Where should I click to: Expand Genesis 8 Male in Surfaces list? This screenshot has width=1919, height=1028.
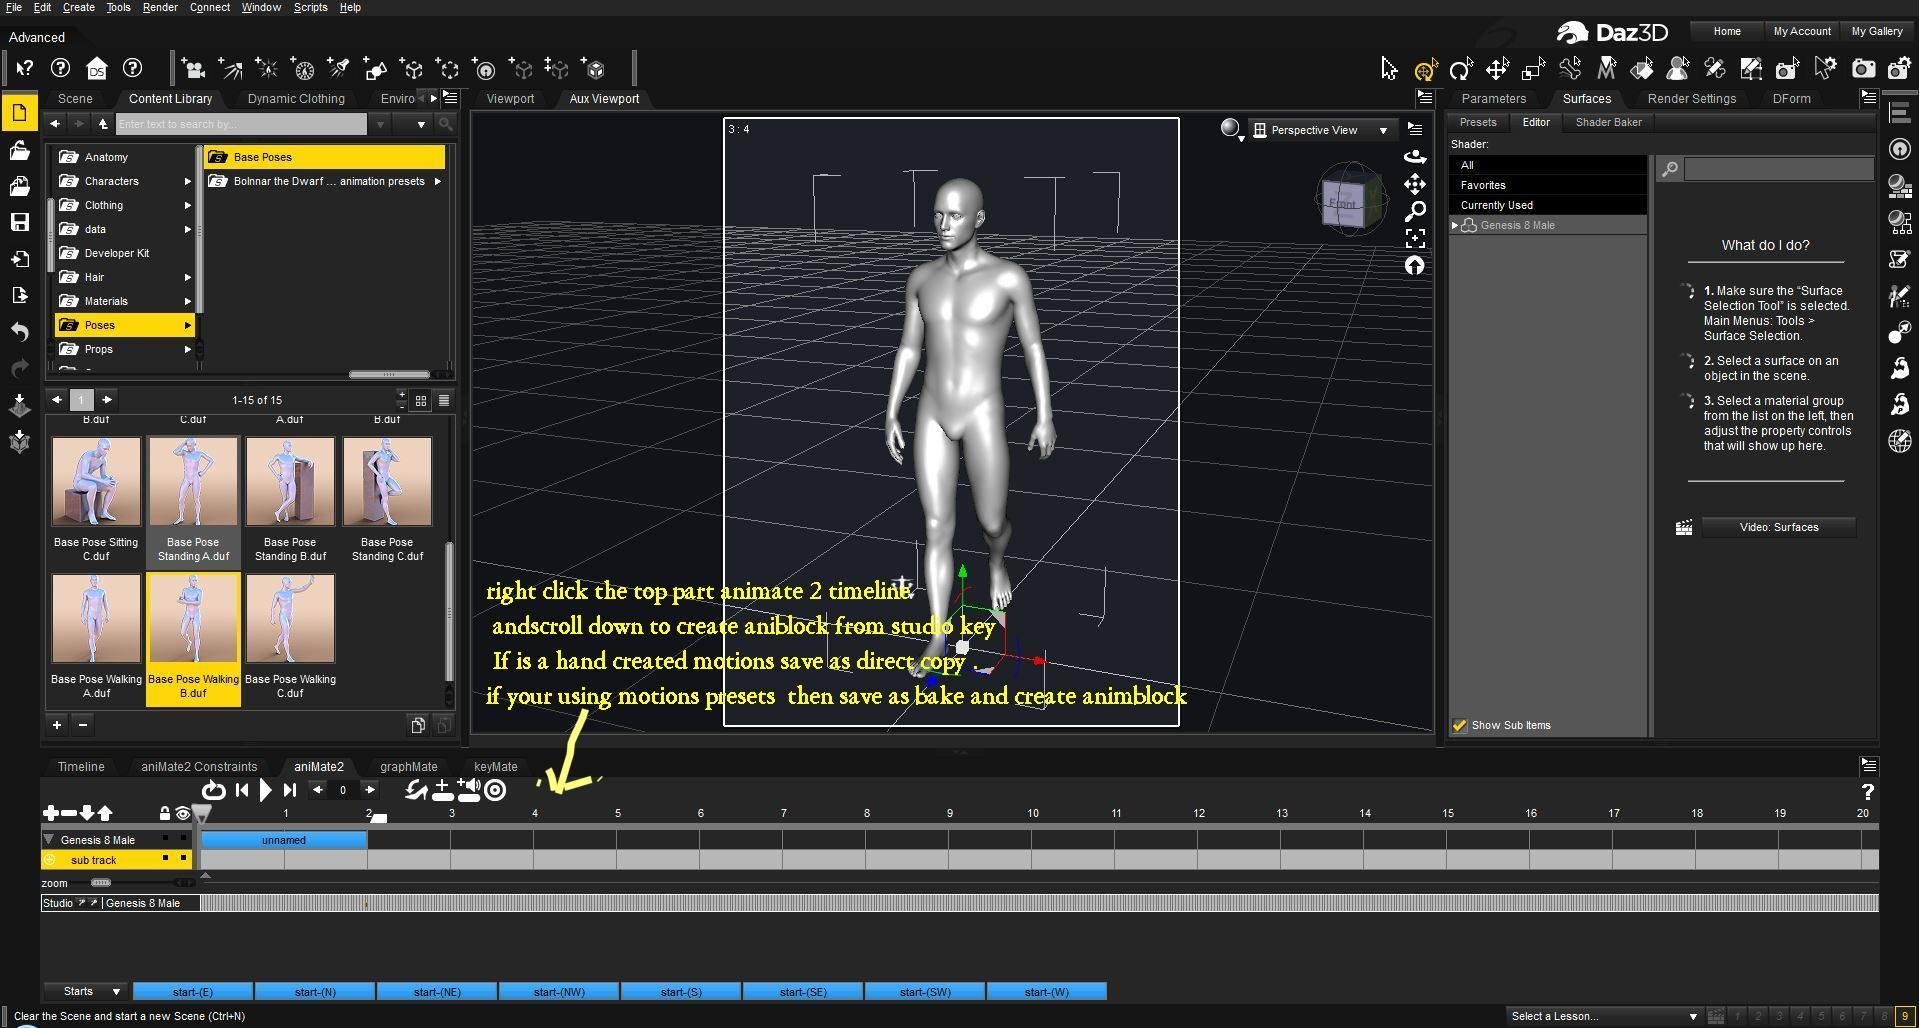click(1455, 226)
